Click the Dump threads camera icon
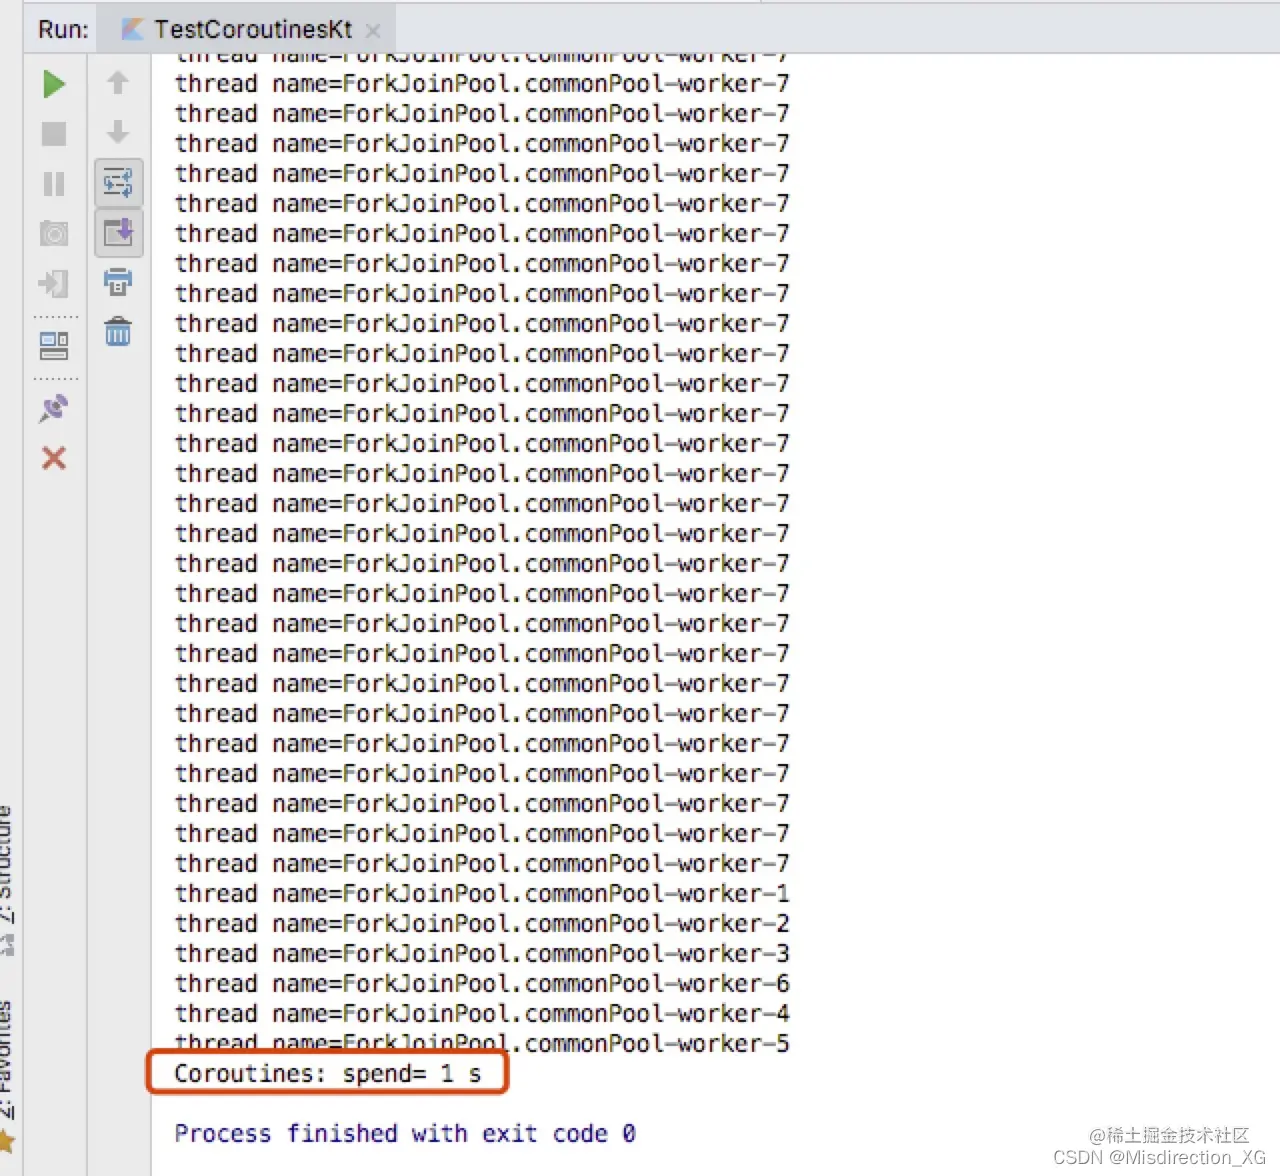Viewport: 1280px width, 1176px height. [x=54, y=234]
